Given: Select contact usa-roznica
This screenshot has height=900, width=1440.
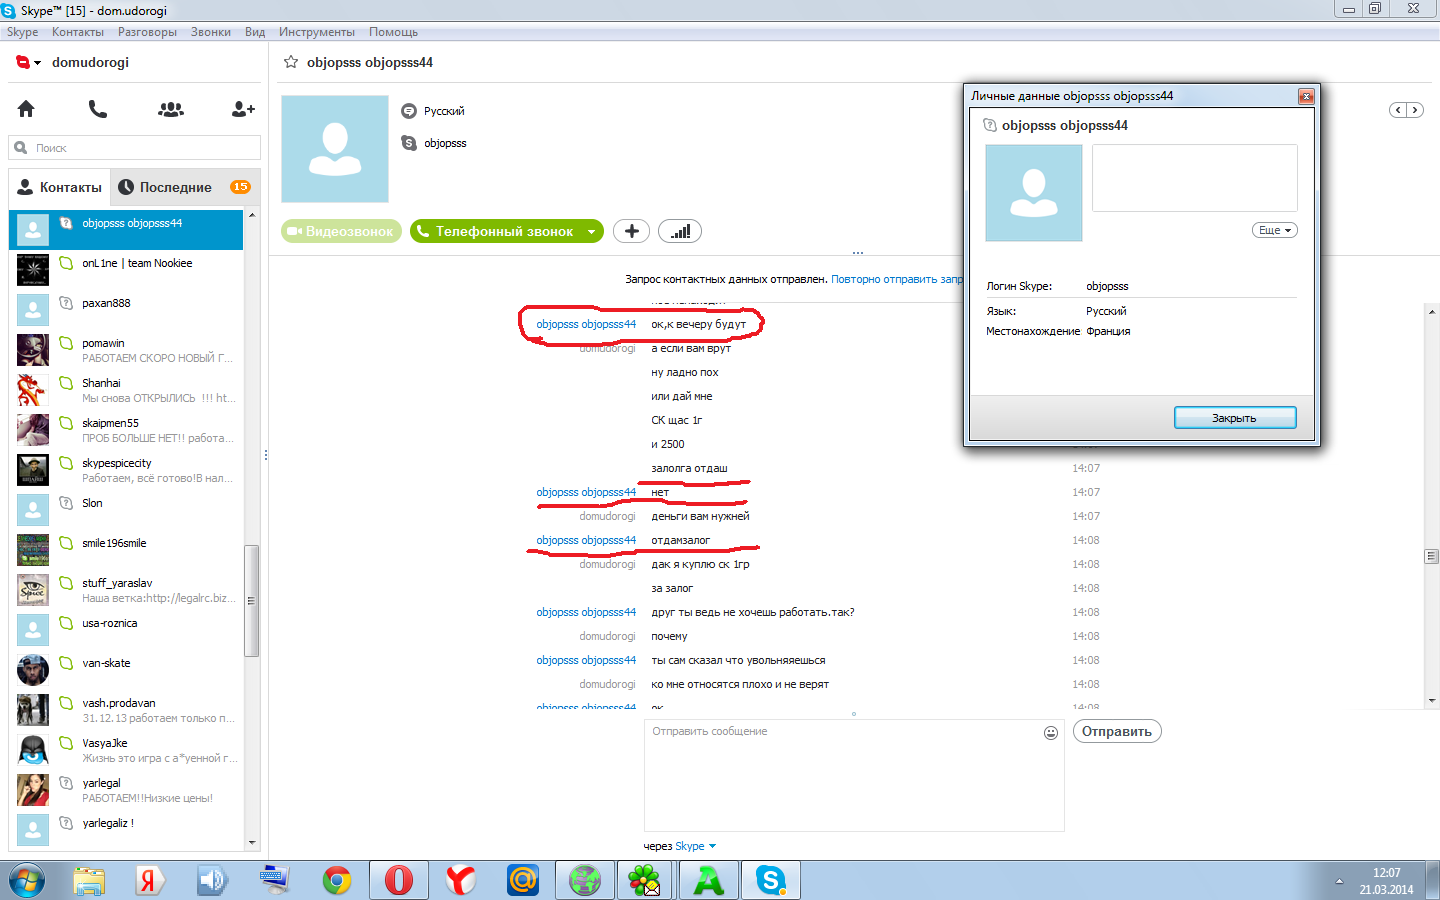Looking at the screenshot, I should pos(126,630).
